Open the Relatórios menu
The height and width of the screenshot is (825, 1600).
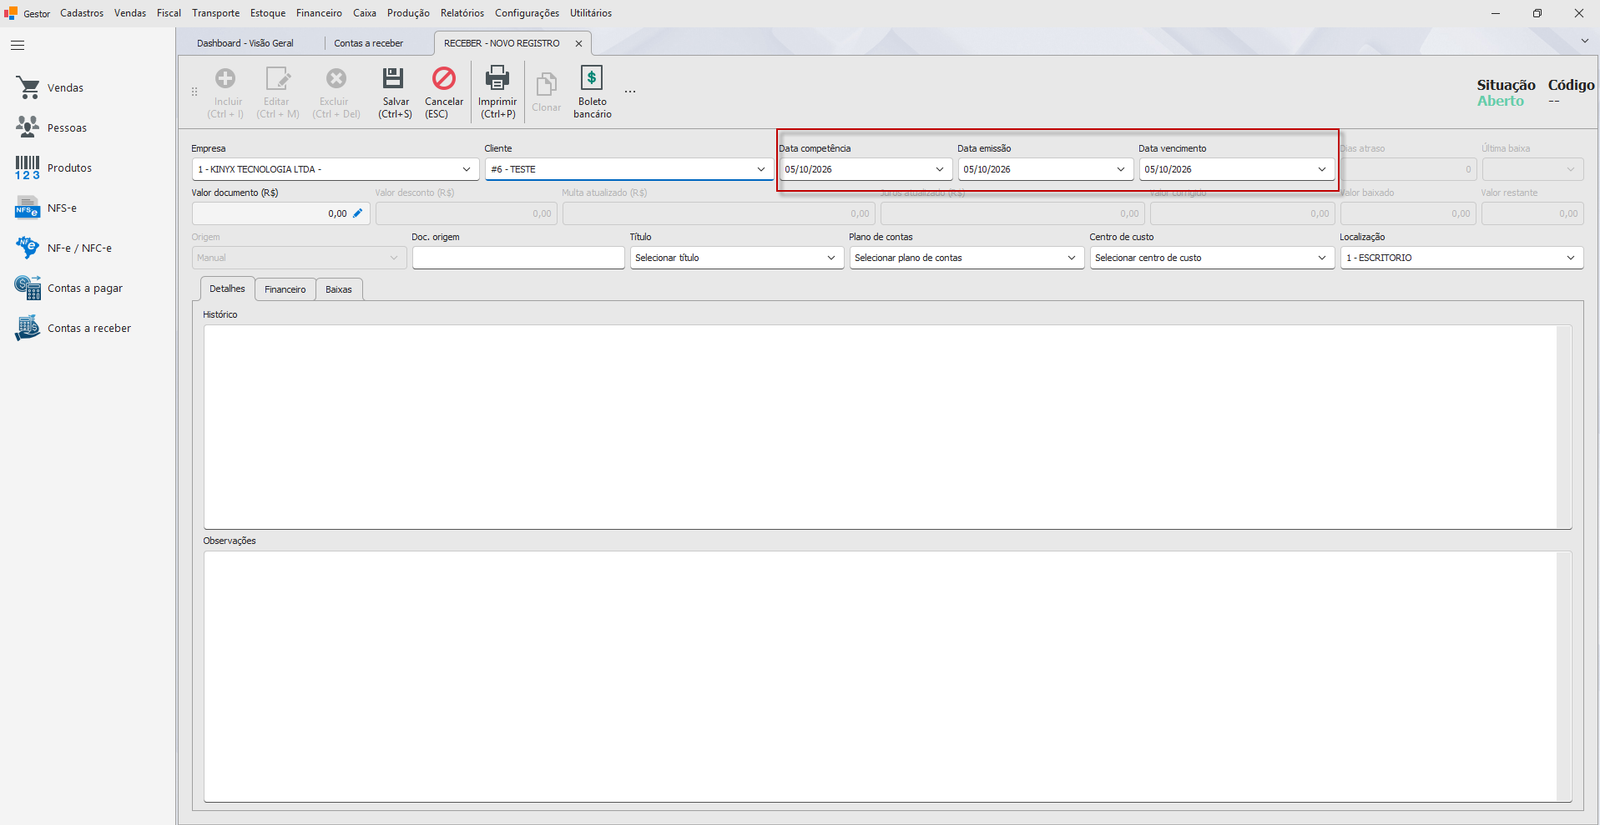pos(462,13)
